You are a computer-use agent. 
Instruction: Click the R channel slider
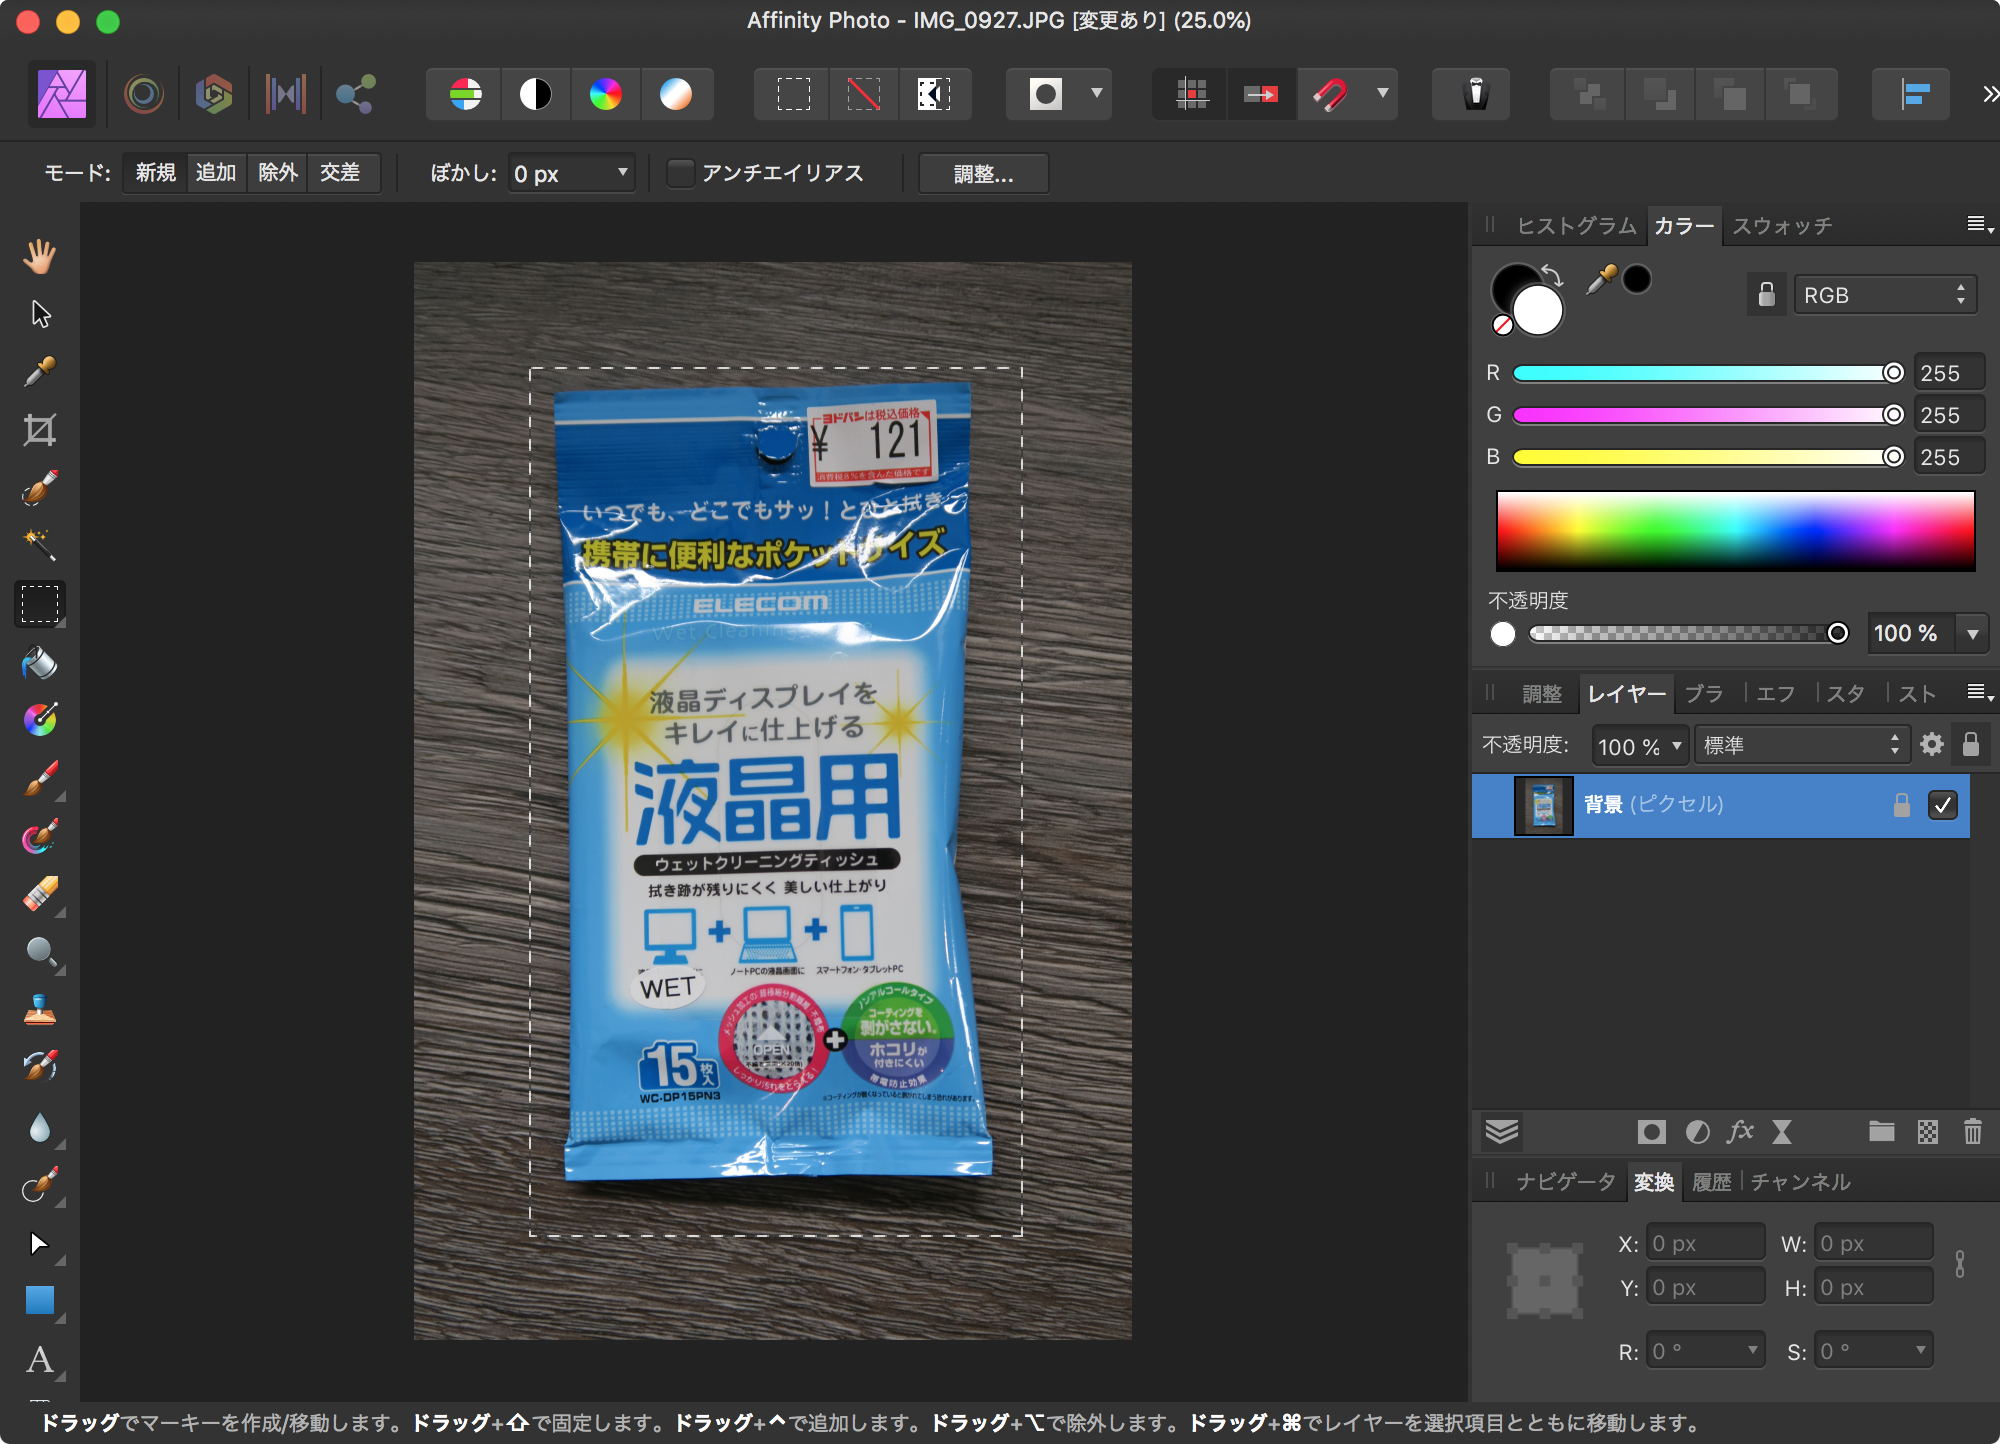(x=1707, y=373)
